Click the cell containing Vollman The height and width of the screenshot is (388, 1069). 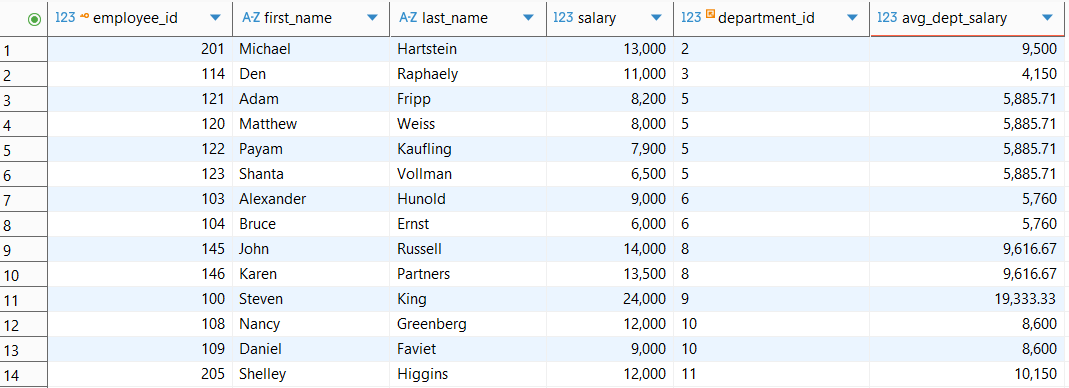[x=468, y=174]
